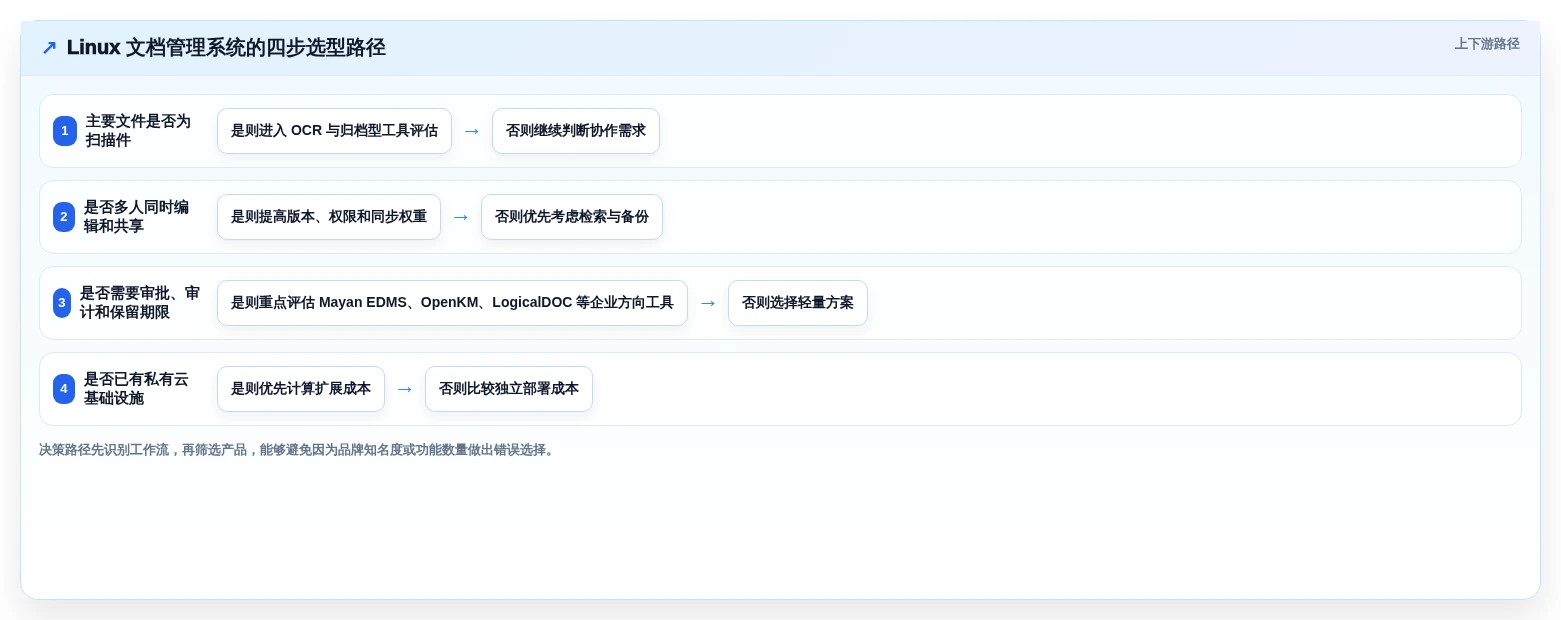This screenshot has width=1561, height=620.
Task: Click the footer note starting 决策路径先识别工作流
Action: tap(297, 450)
